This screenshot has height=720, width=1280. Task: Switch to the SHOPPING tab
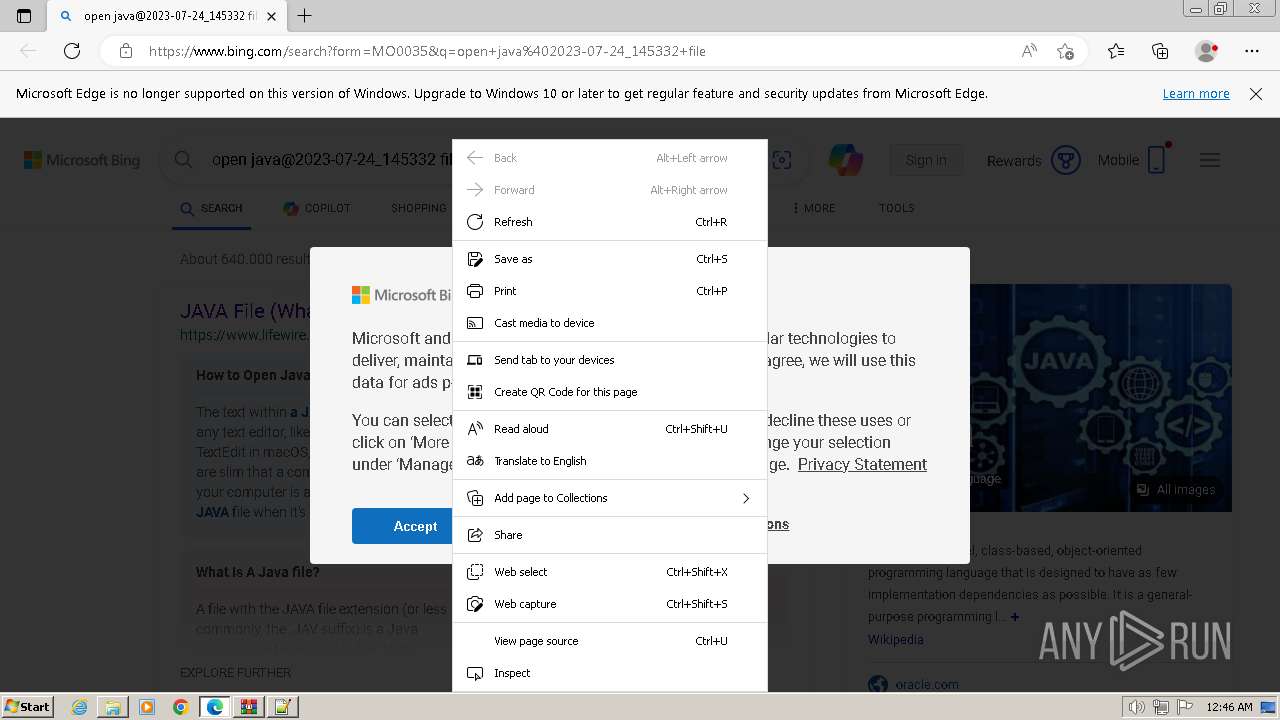point(419,208)
